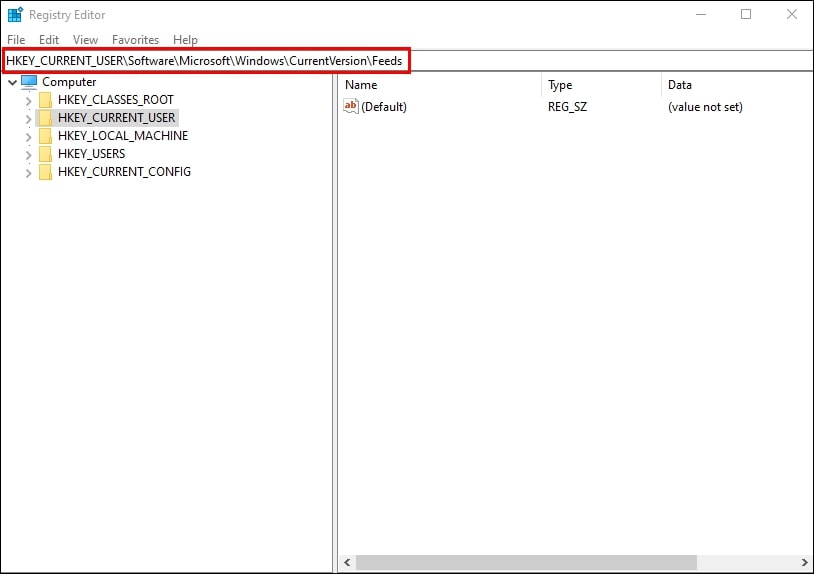814x574 pixels.
Task: Open the Edit menu
Action: click(49, 39)
